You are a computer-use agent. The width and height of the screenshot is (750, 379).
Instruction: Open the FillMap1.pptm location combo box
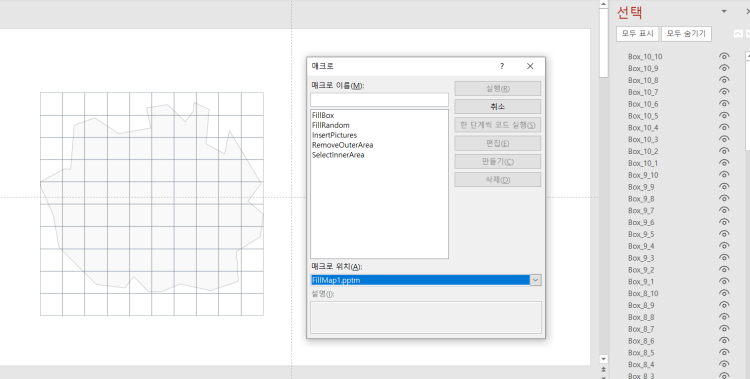click(426, 280)
